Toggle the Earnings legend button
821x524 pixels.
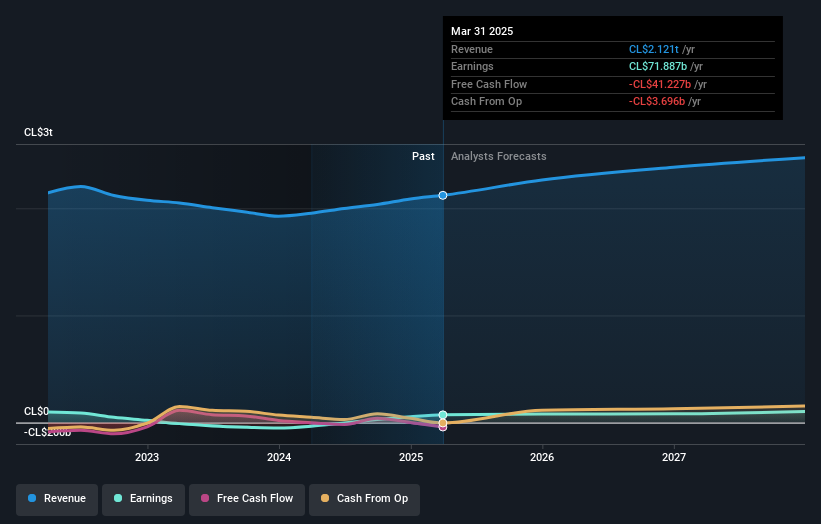[x=143, y=499]
